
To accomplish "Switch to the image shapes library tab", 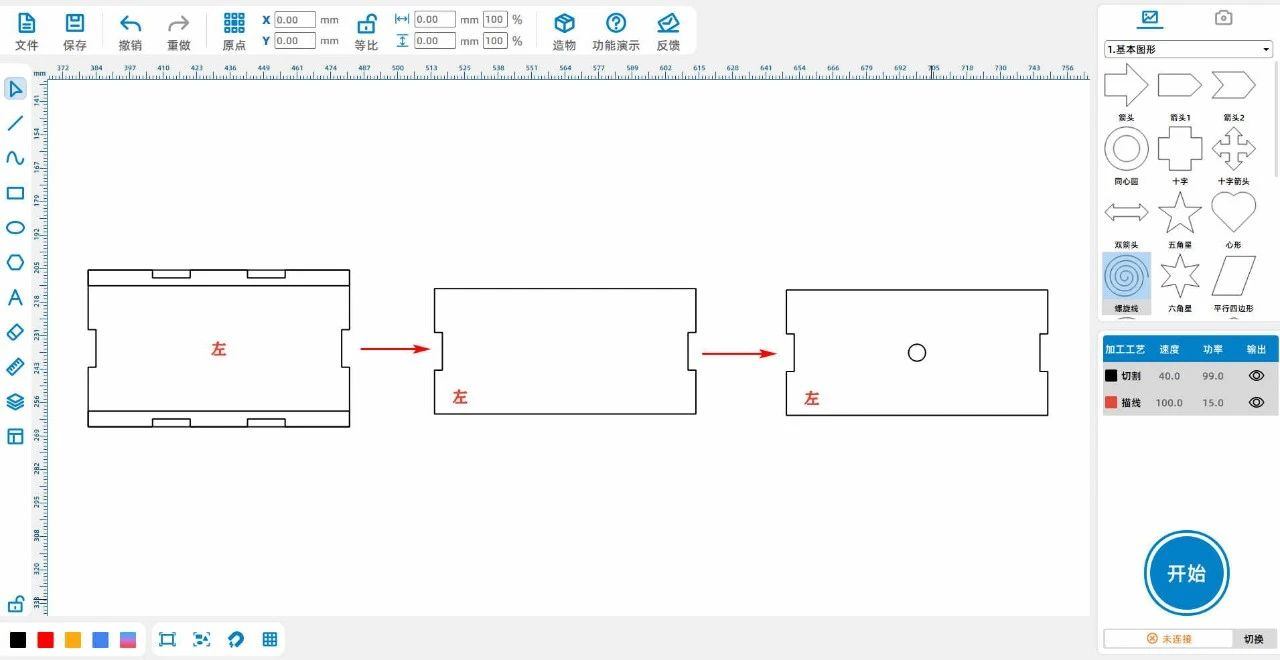I will click(x=1150, y=17).
